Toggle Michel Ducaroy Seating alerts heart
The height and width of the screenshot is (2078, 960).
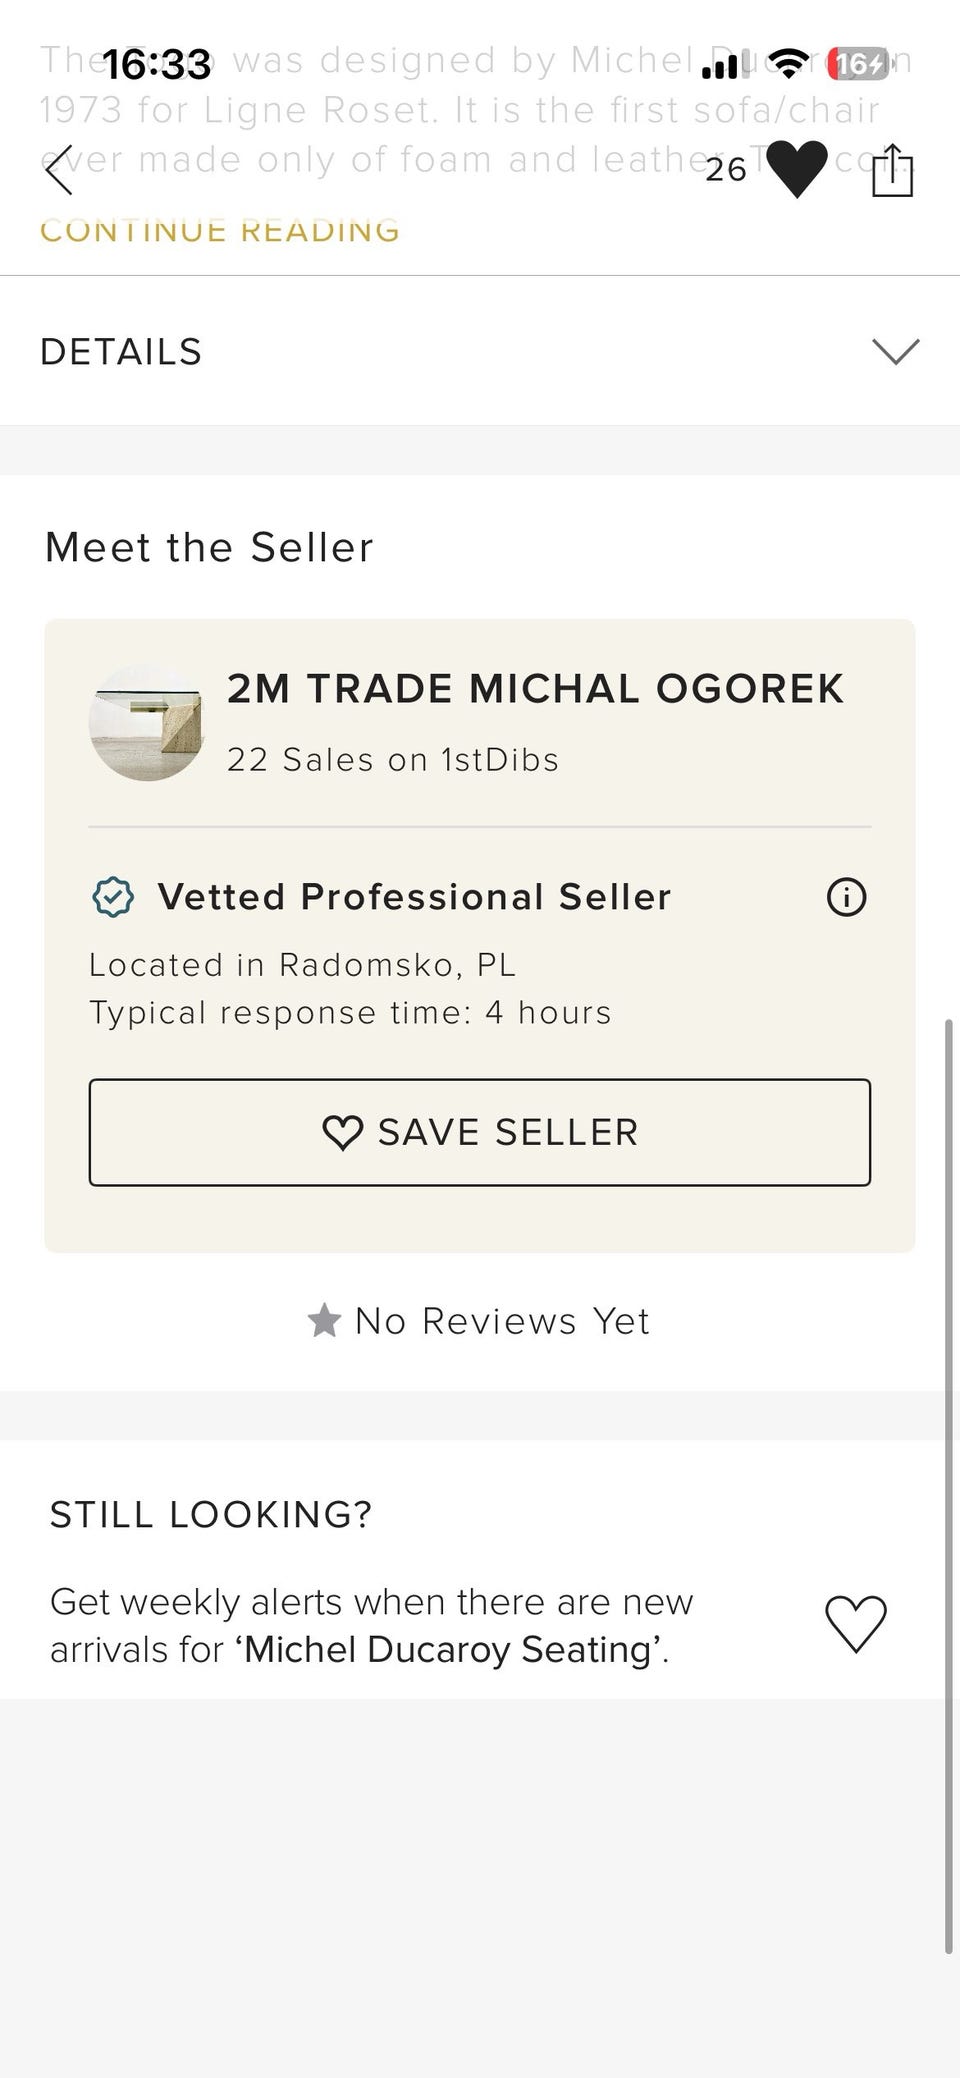pos(856,1624)
